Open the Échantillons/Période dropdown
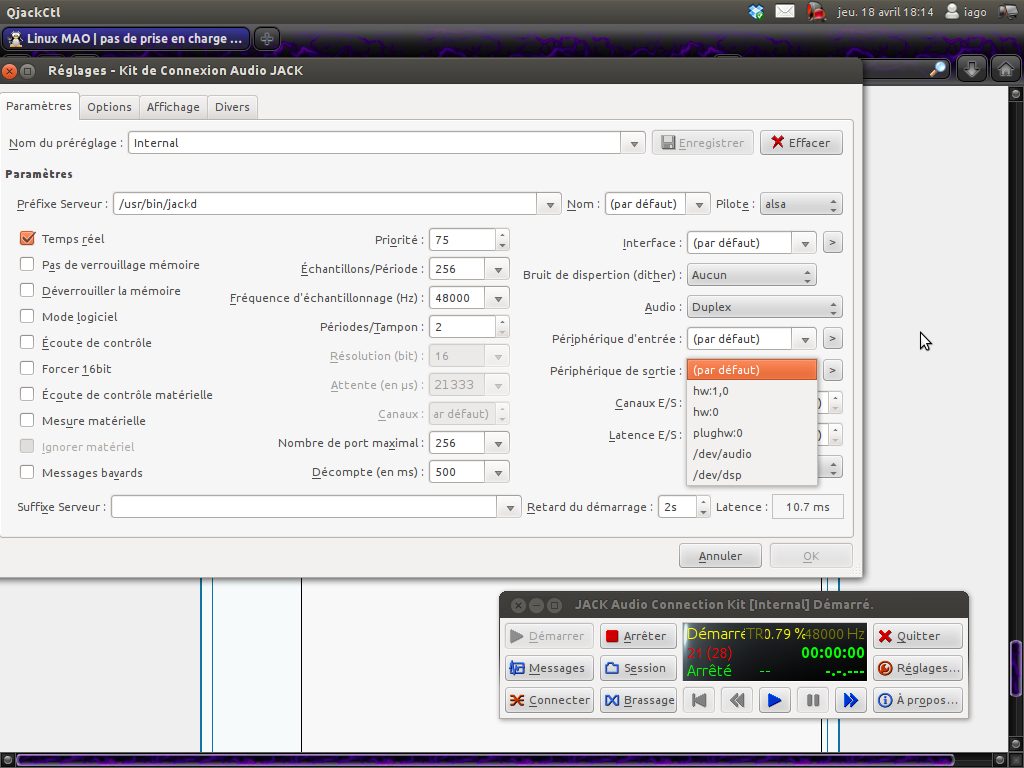Viewport: 1024px width, 768px height. tap(497, 269)
